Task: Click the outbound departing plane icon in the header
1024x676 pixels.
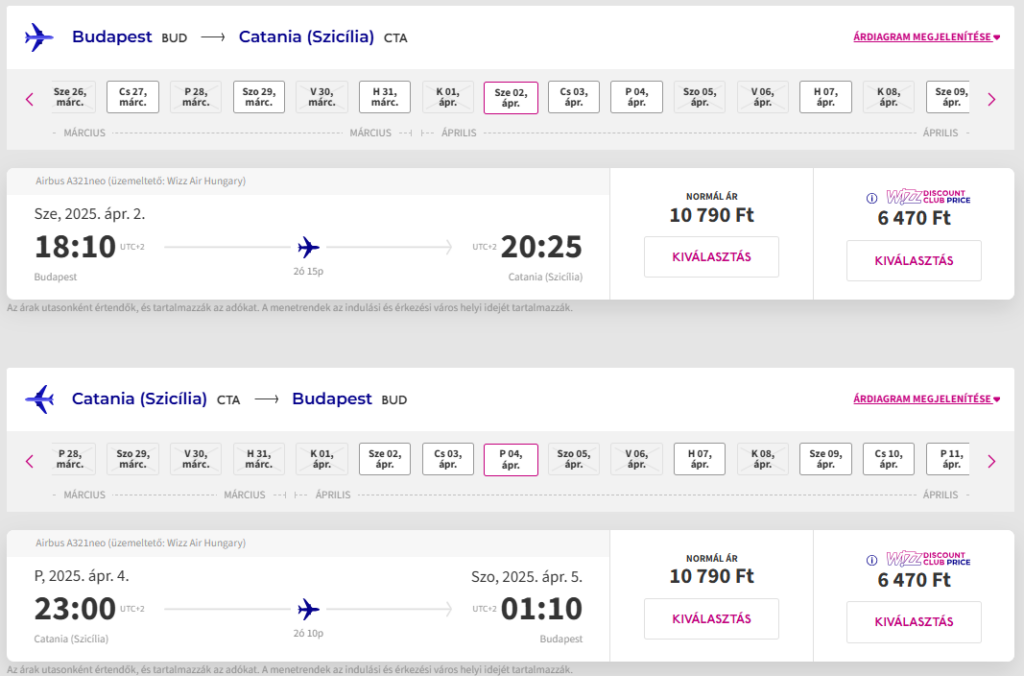Action: (x=39, y=38)
